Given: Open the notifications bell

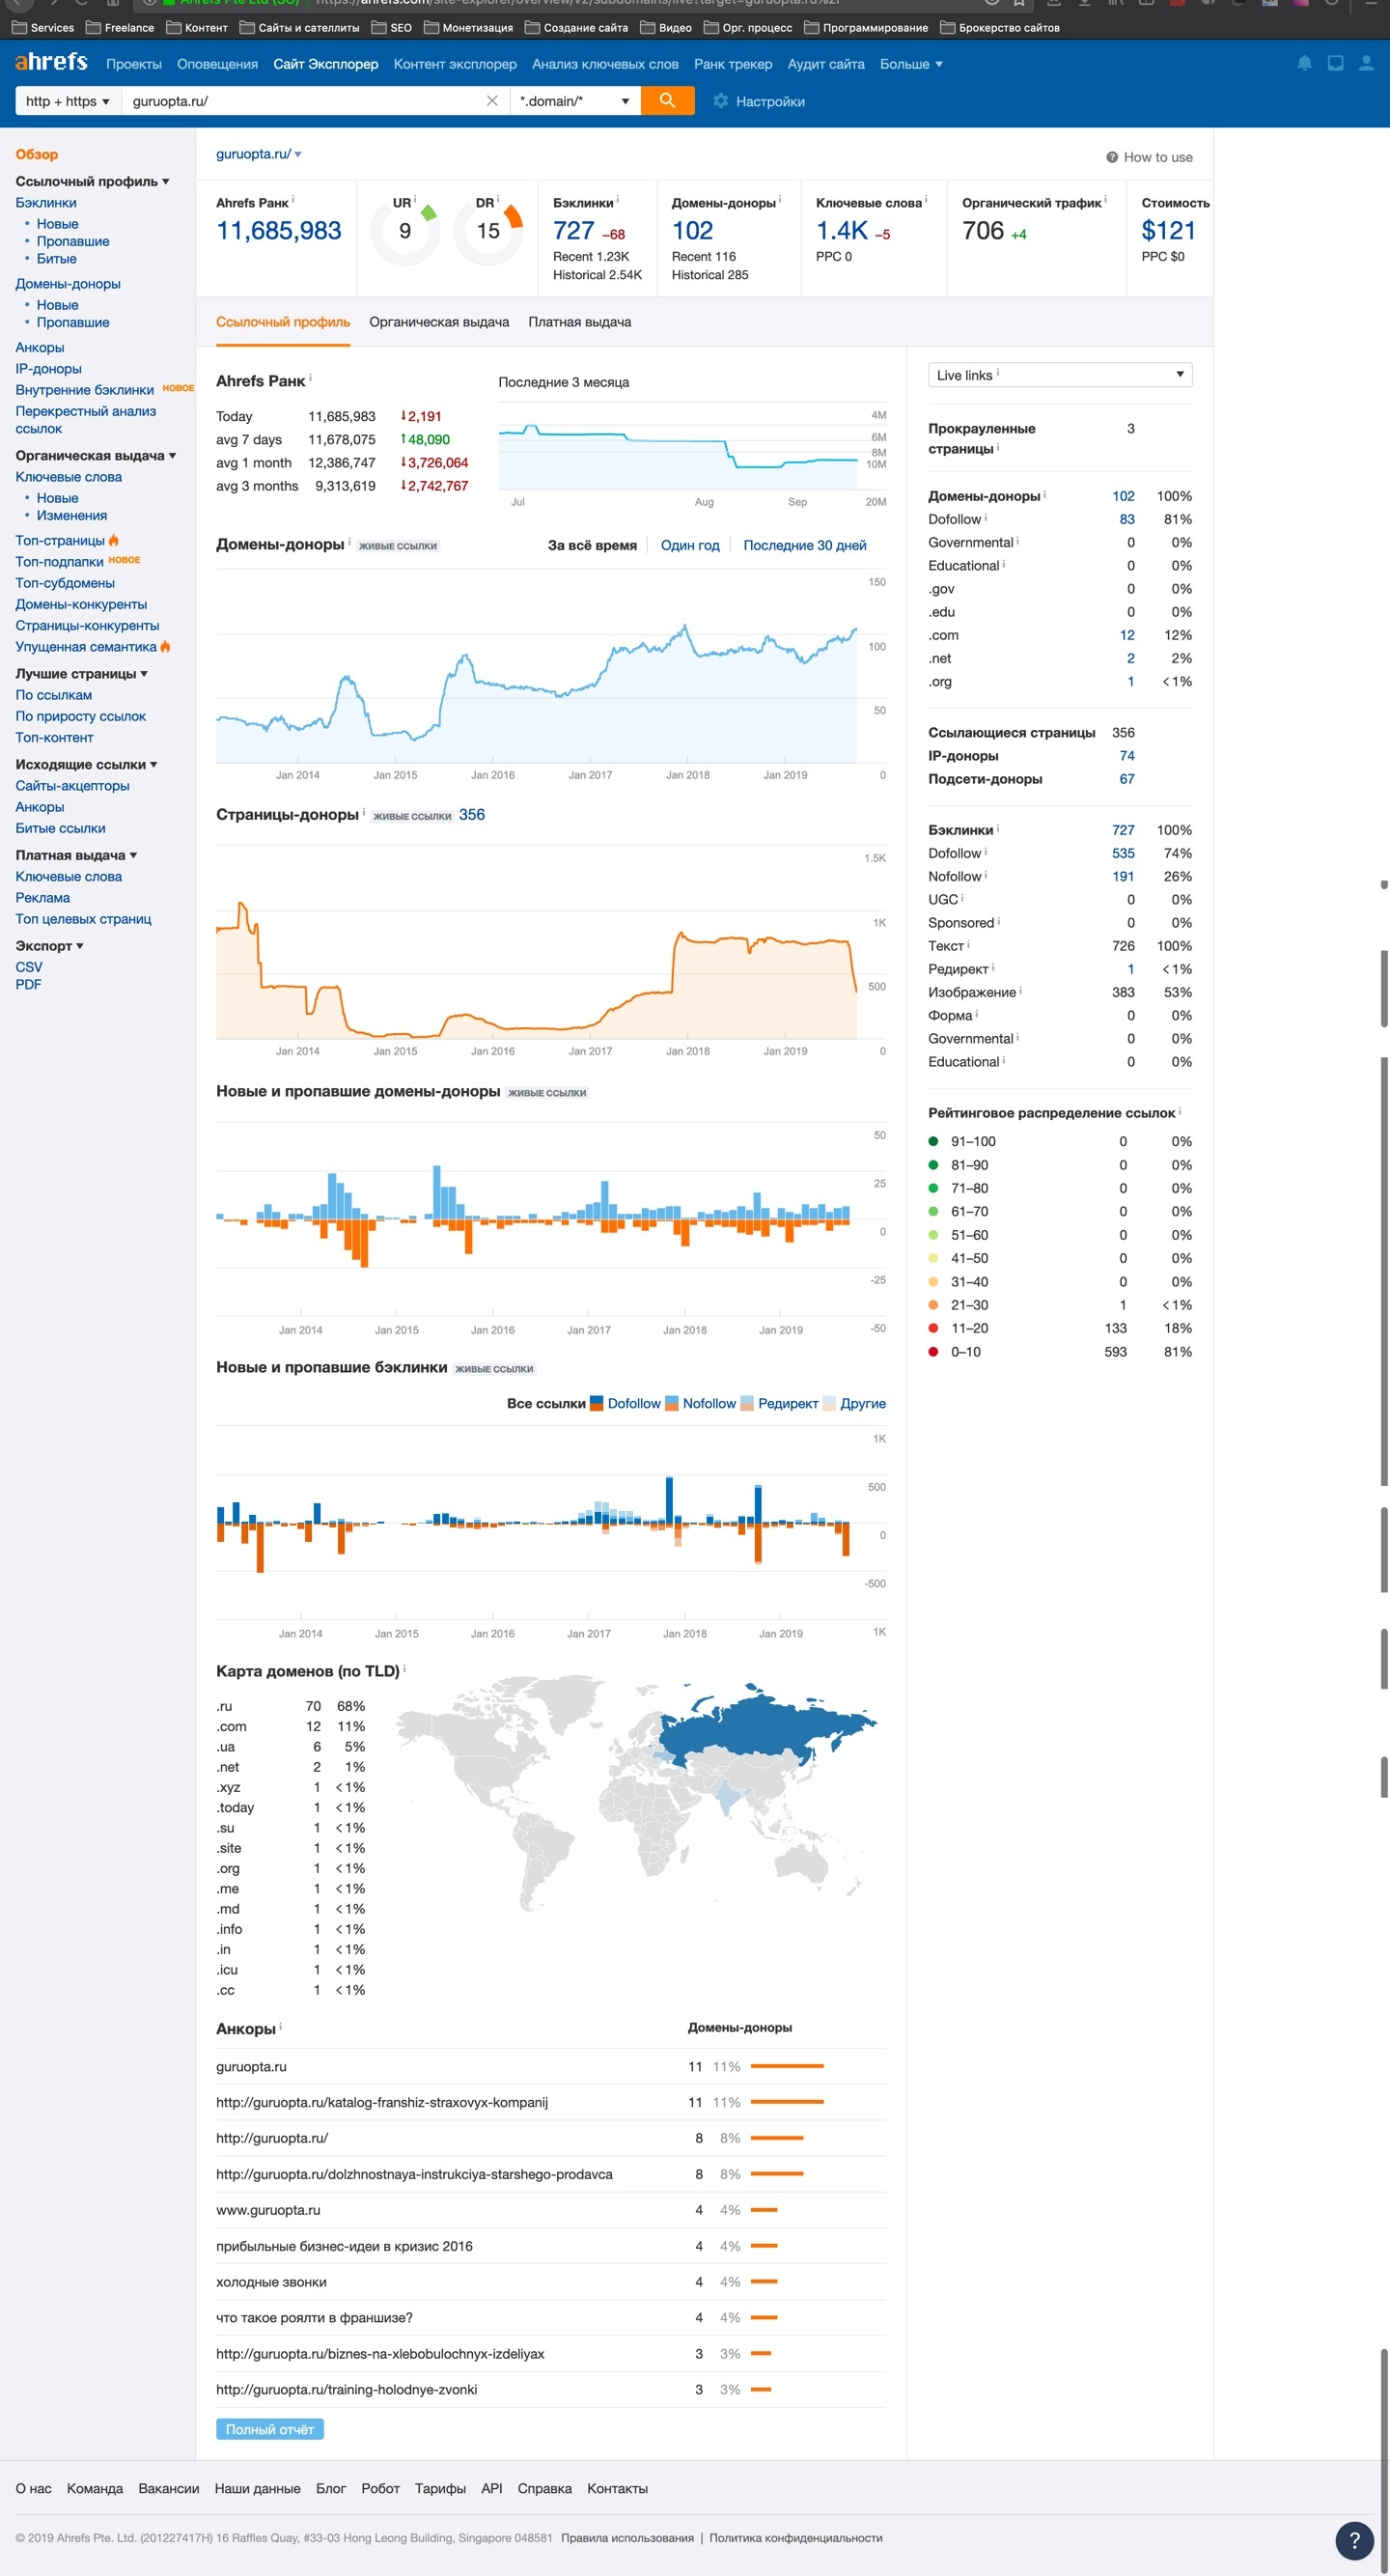Looking at the screenshot, I should coord(1304,63).
